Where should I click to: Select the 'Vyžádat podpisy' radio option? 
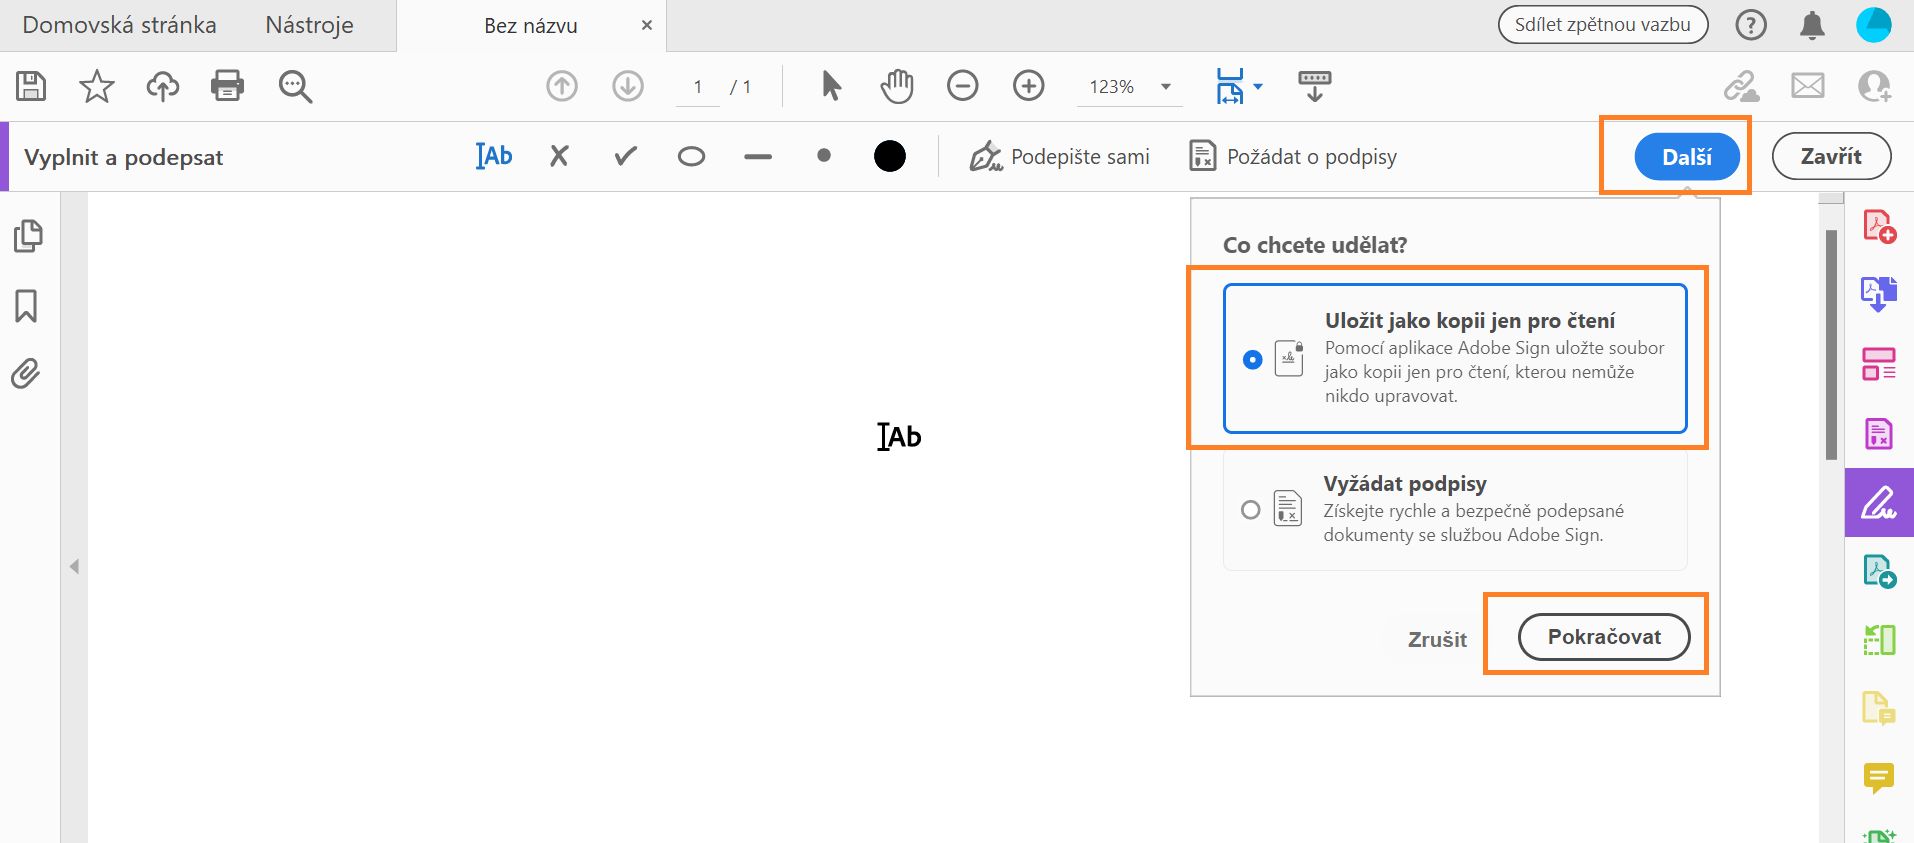point(1250,510)
